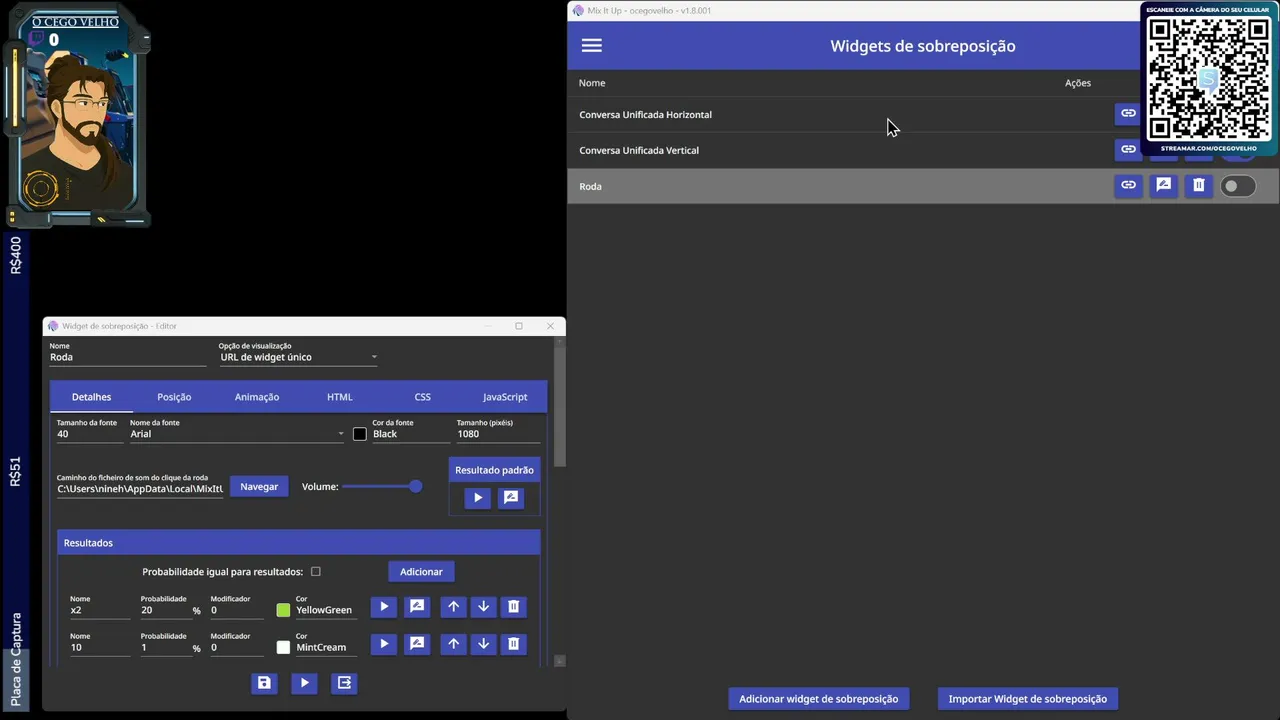Click the widget Nome field containing Roda
The height and width of the screenshot is (720, 1280).
tap(128, 357)
